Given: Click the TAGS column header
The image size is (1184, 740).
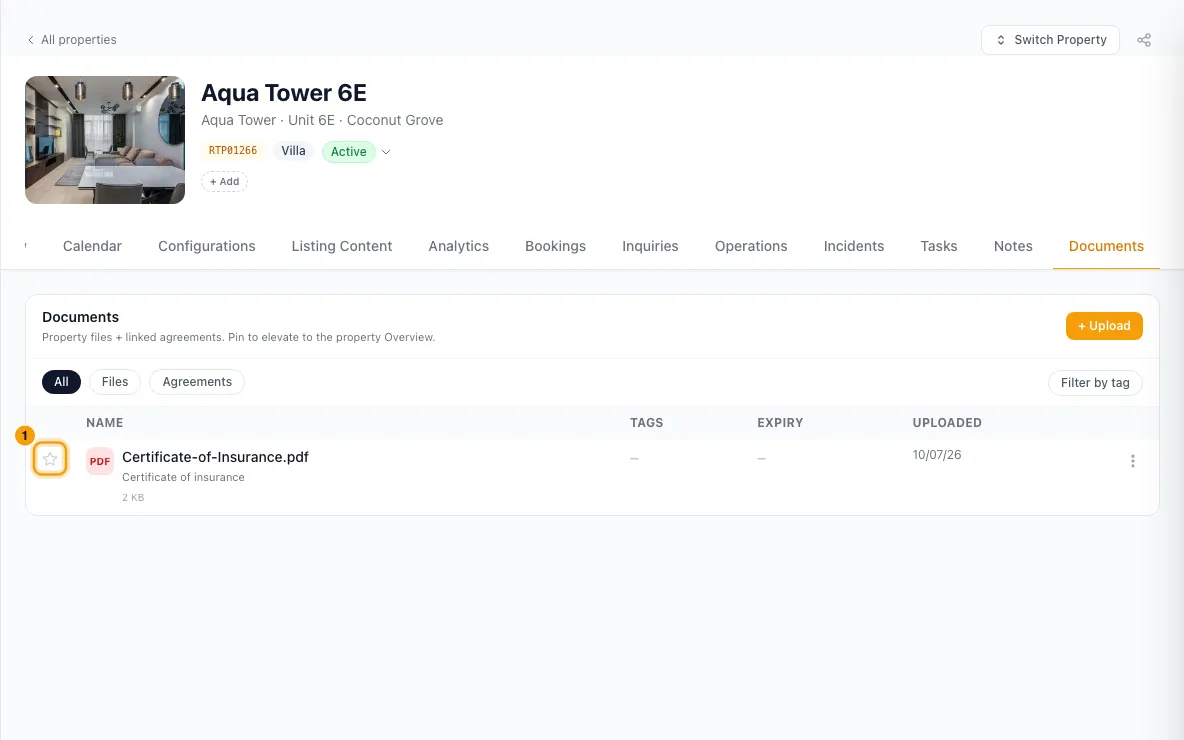Looking at the screenshot, I should click(x=646, y=423).
